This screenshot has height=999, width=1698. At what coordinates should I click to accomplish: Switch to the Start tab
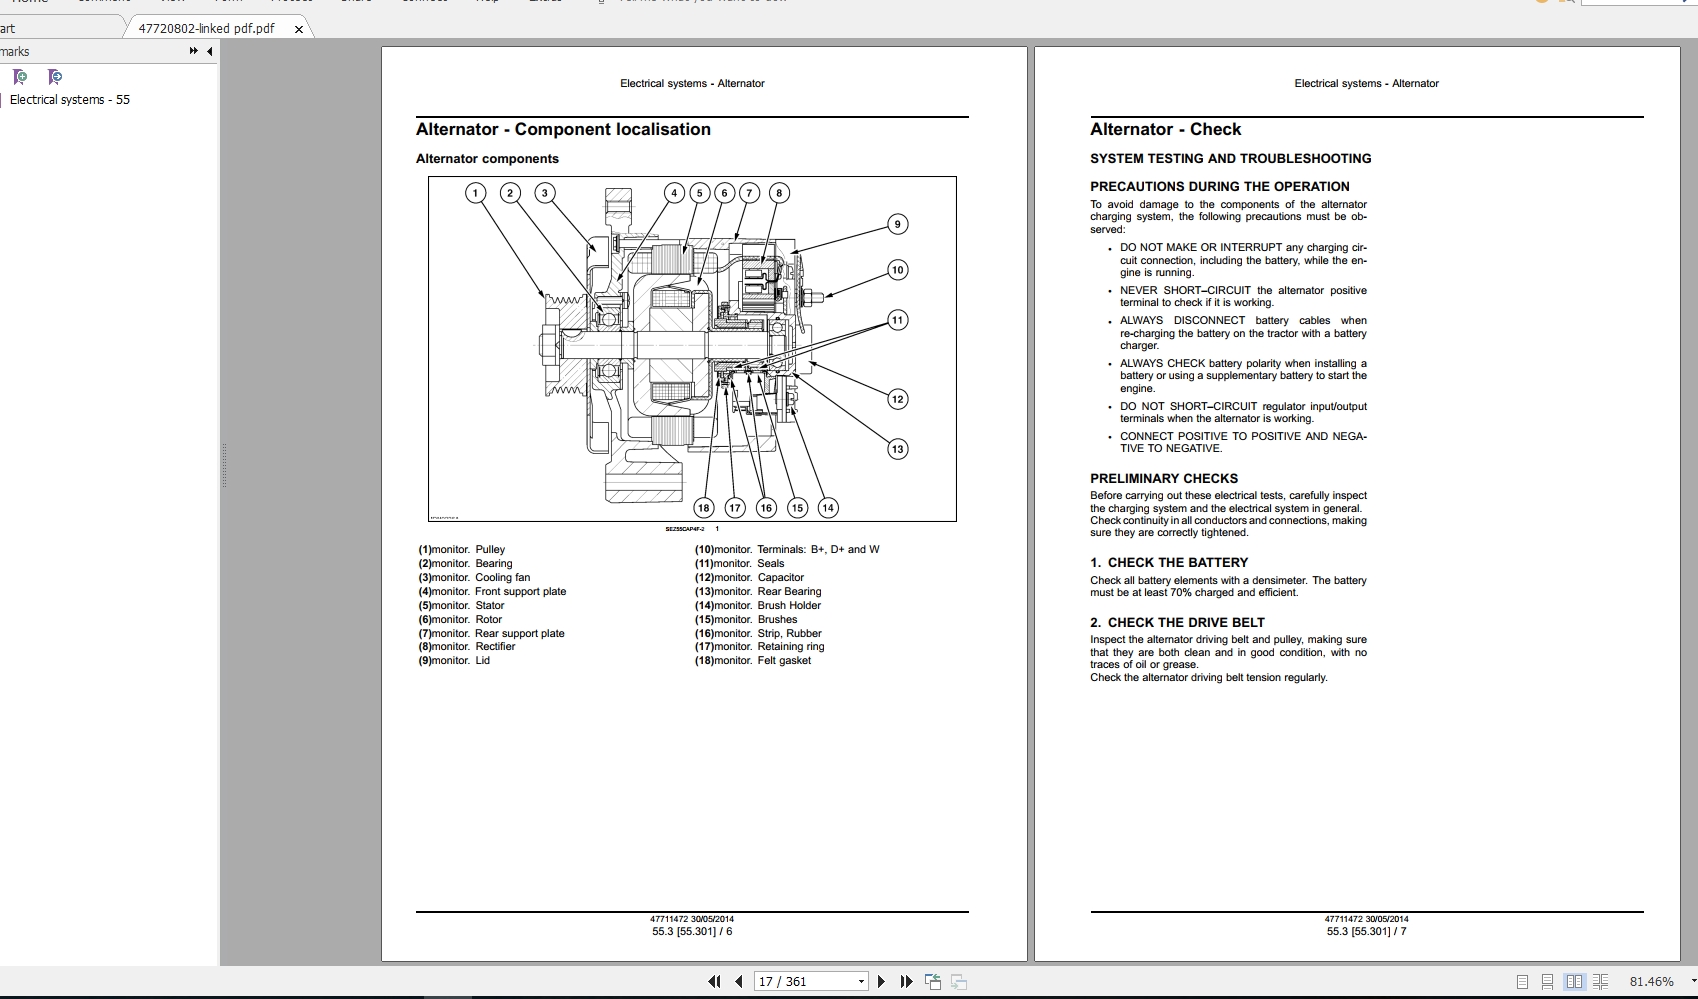click(x=8, y=28)
